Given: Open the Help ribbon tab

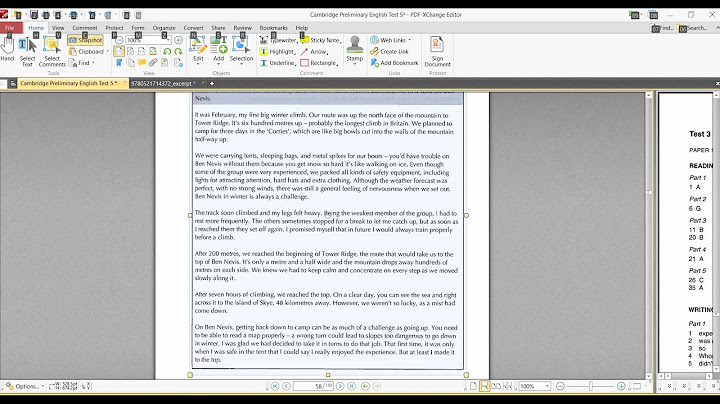Looking at the screenshot, I should [302, 28].
